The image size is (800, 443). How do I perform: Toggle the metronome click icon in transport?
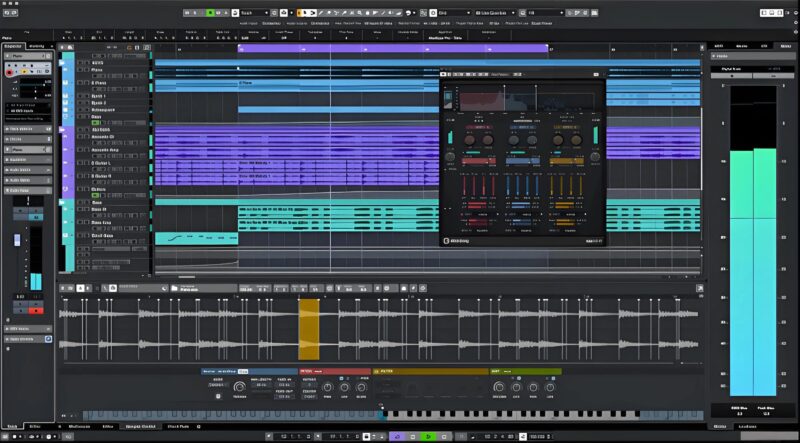click(522, 437)
